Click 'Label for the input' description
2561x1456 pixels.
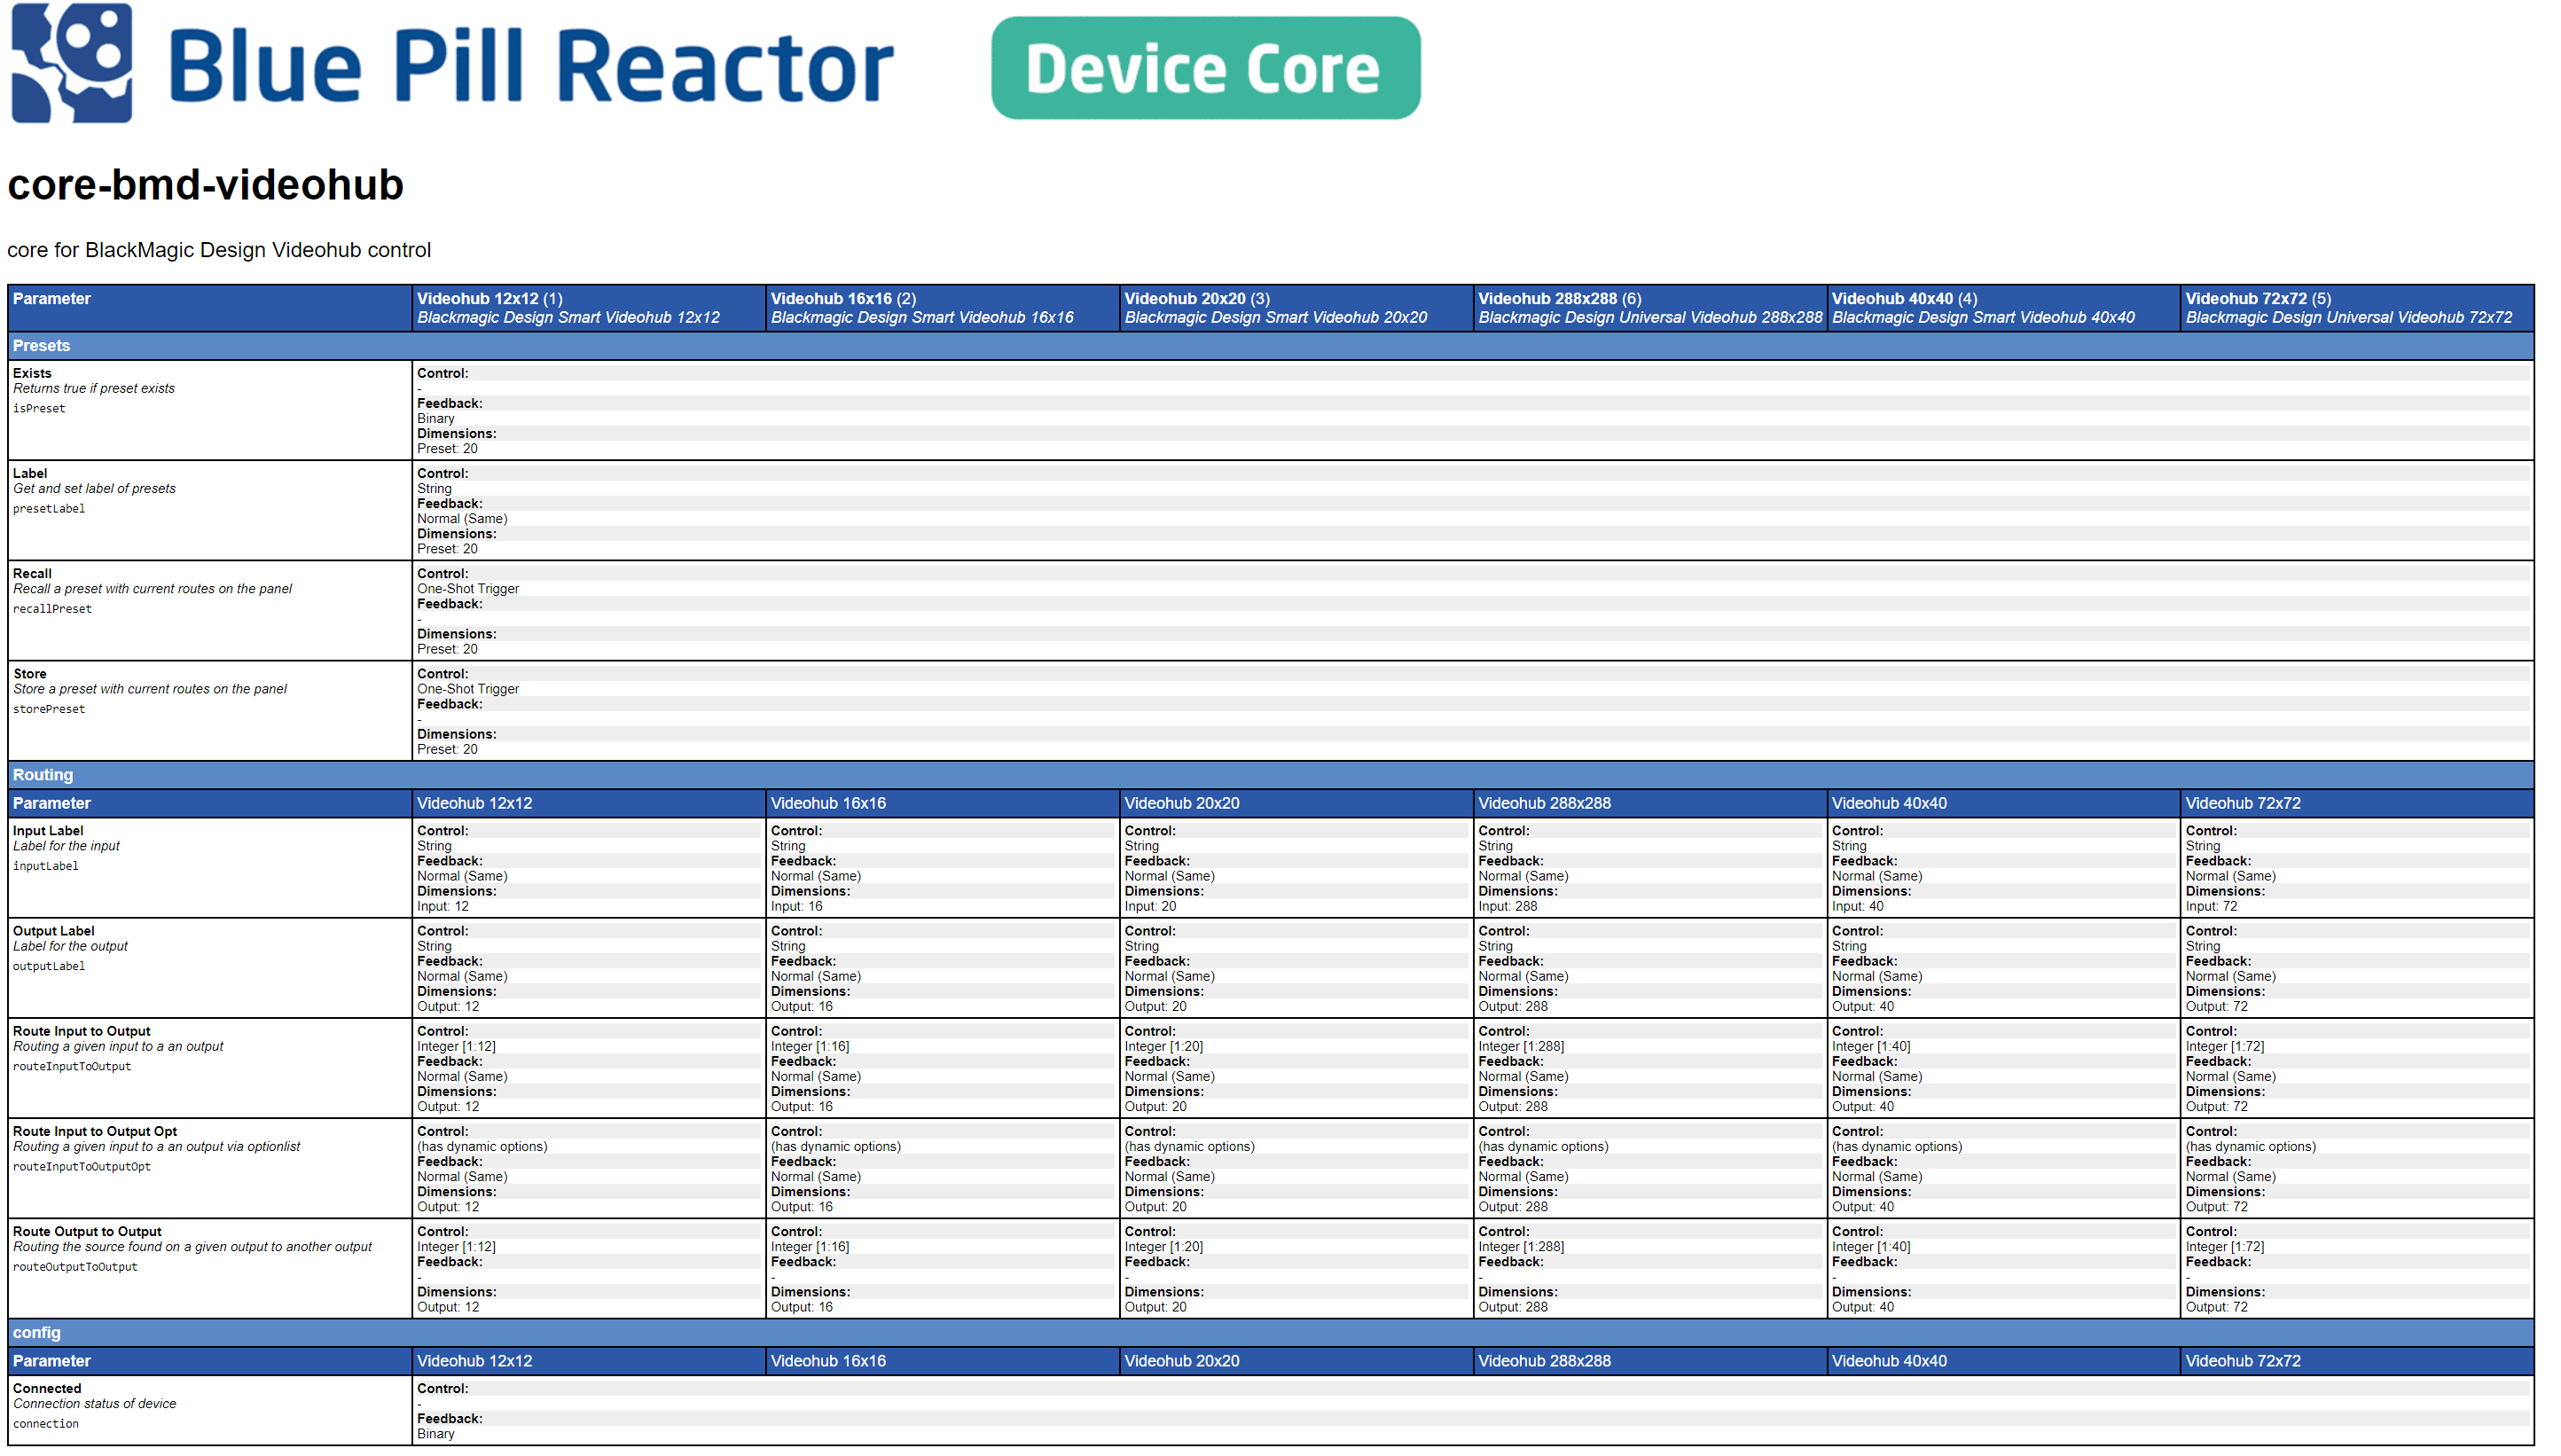[x=66, y=846]
